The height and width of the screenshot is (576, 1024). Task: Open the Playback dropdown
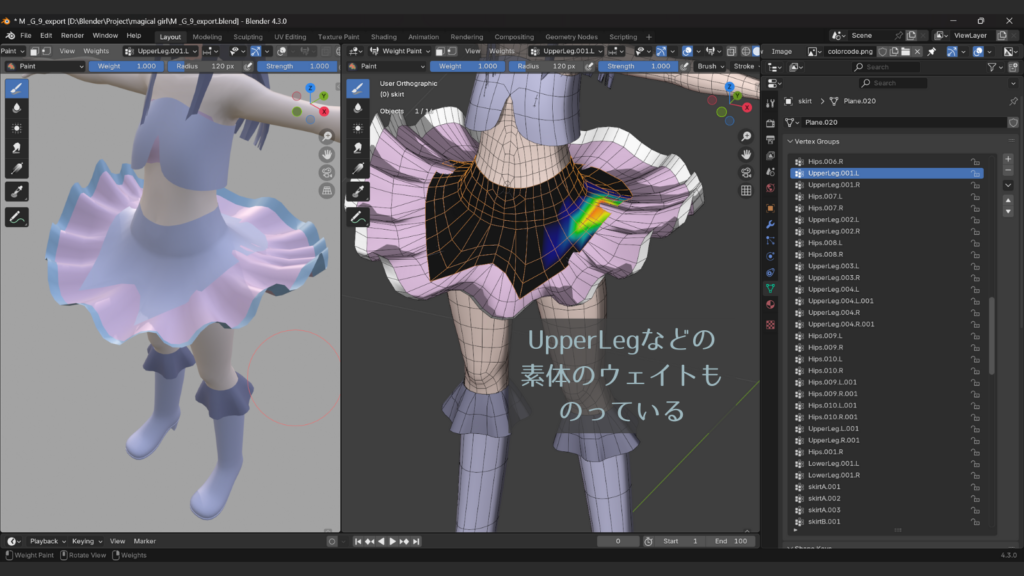[48, 541]
